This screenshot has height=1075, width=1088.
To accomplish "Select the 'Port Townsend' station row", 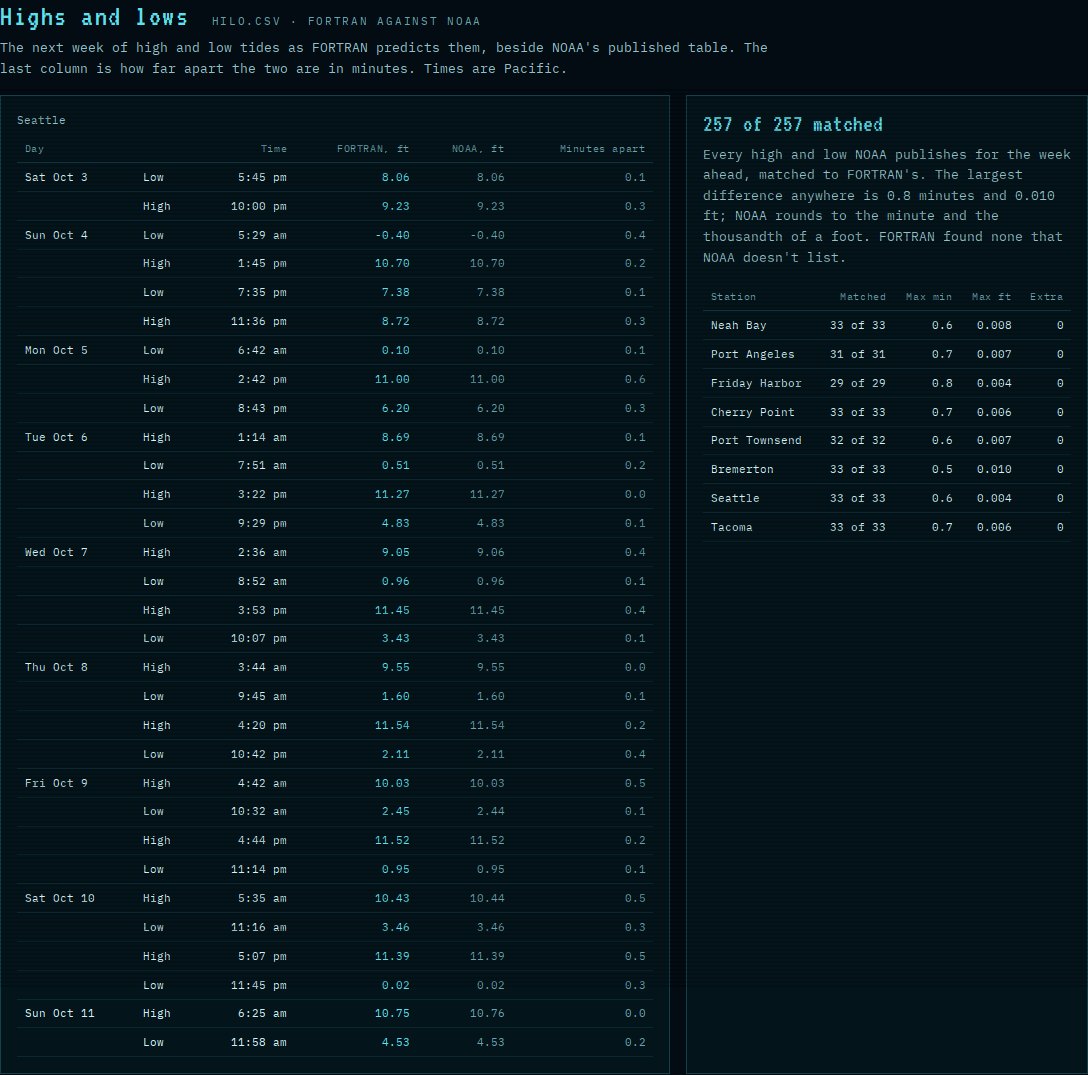I will coord(887,440).
